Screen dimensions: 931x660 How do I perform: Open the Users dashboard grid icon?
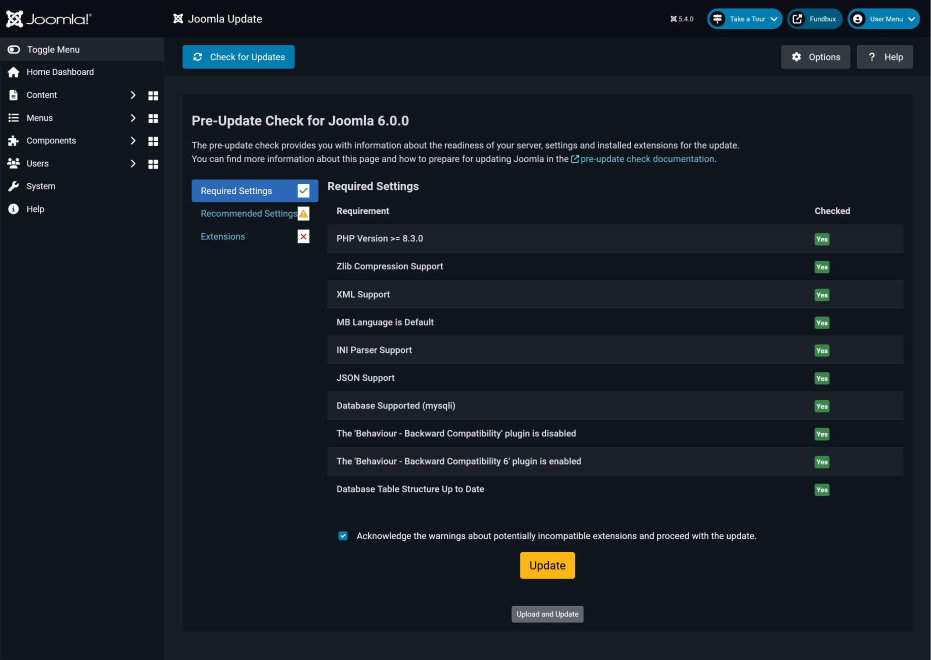point(153,164)
